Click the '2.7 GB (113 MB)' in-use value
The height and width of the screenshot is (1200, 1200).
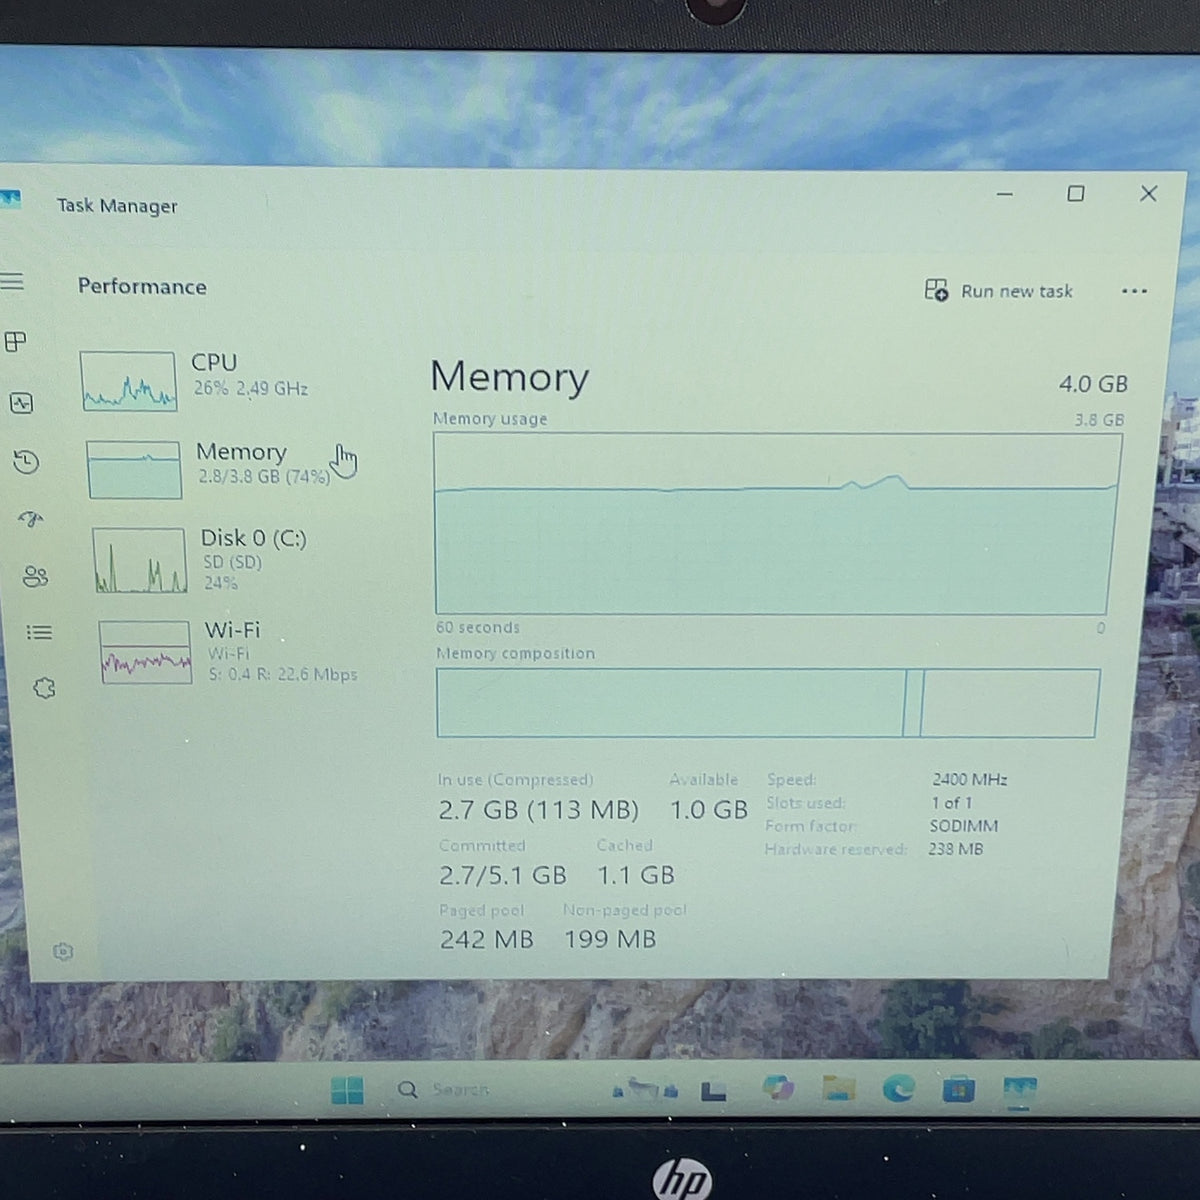click(x=538, y=810)
